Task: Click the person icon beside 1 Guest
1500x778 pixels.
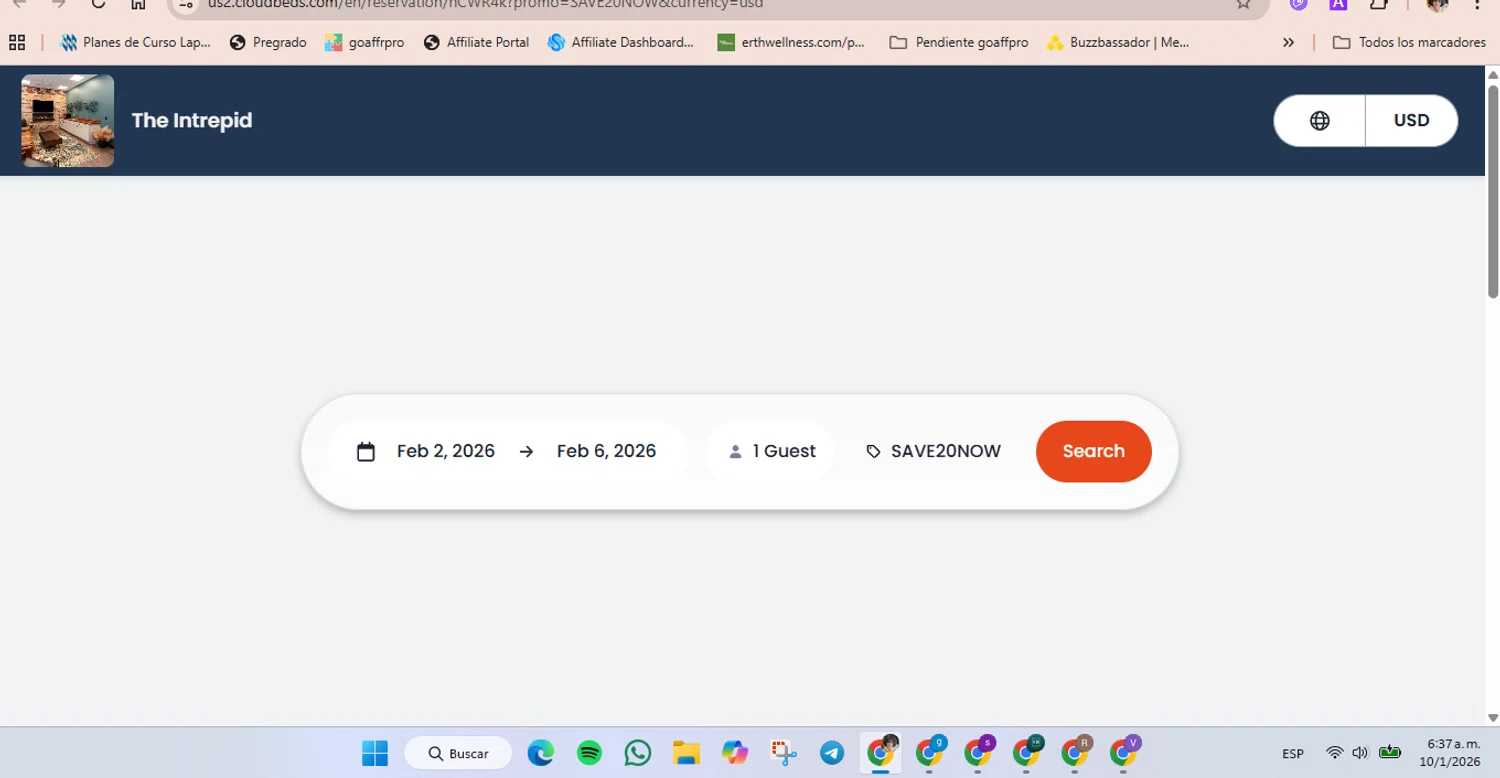Action: pyautogui.click(x=735, y=452)
